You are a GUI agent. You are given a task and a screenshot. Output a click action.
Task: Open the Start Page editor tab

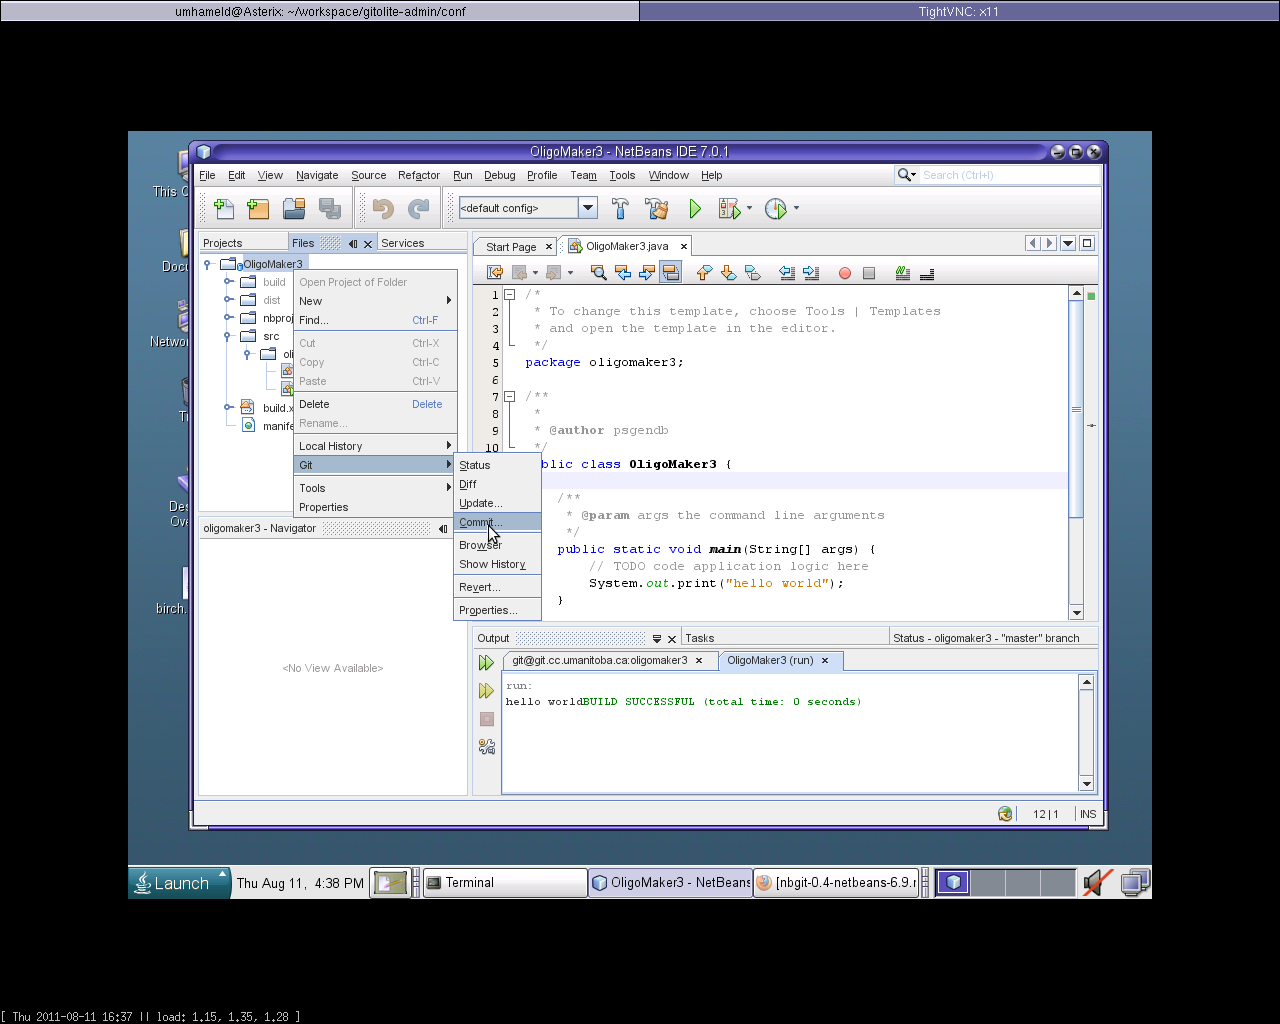pos(511,247)
